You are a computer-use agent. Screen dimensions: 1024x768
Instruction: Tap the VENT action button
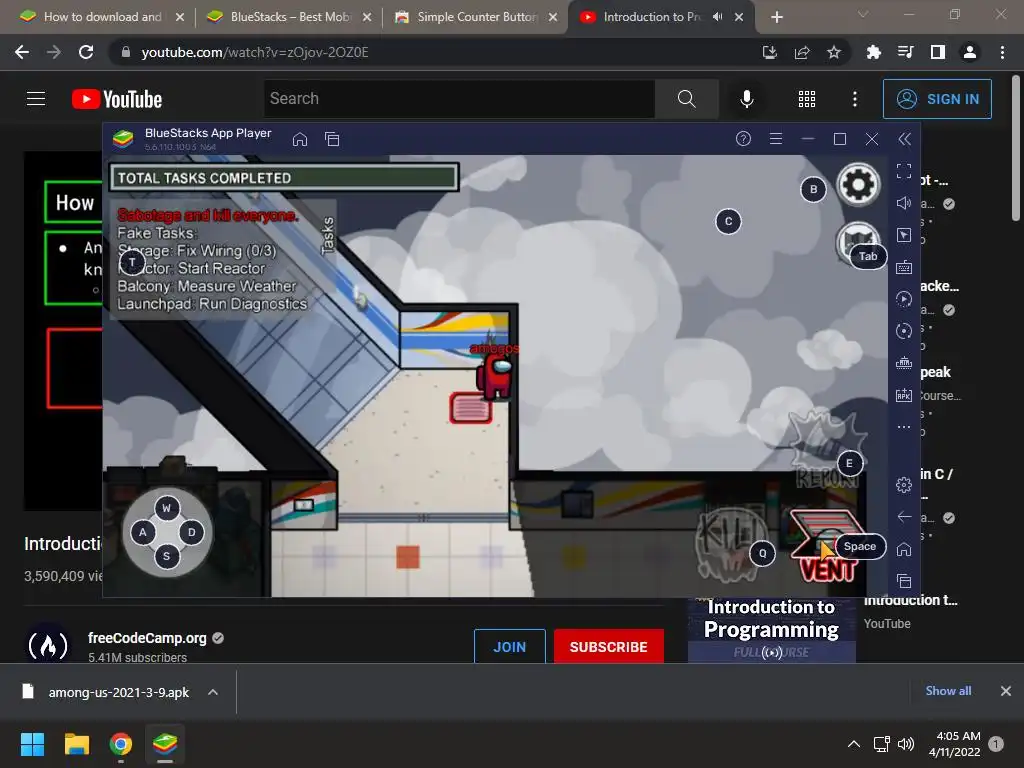[826, 545]
